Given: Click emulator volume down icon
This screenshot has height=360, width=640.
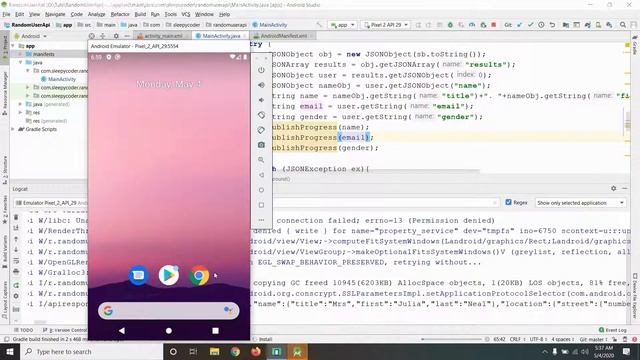Looking at the screenshot, I should (261, 100).
